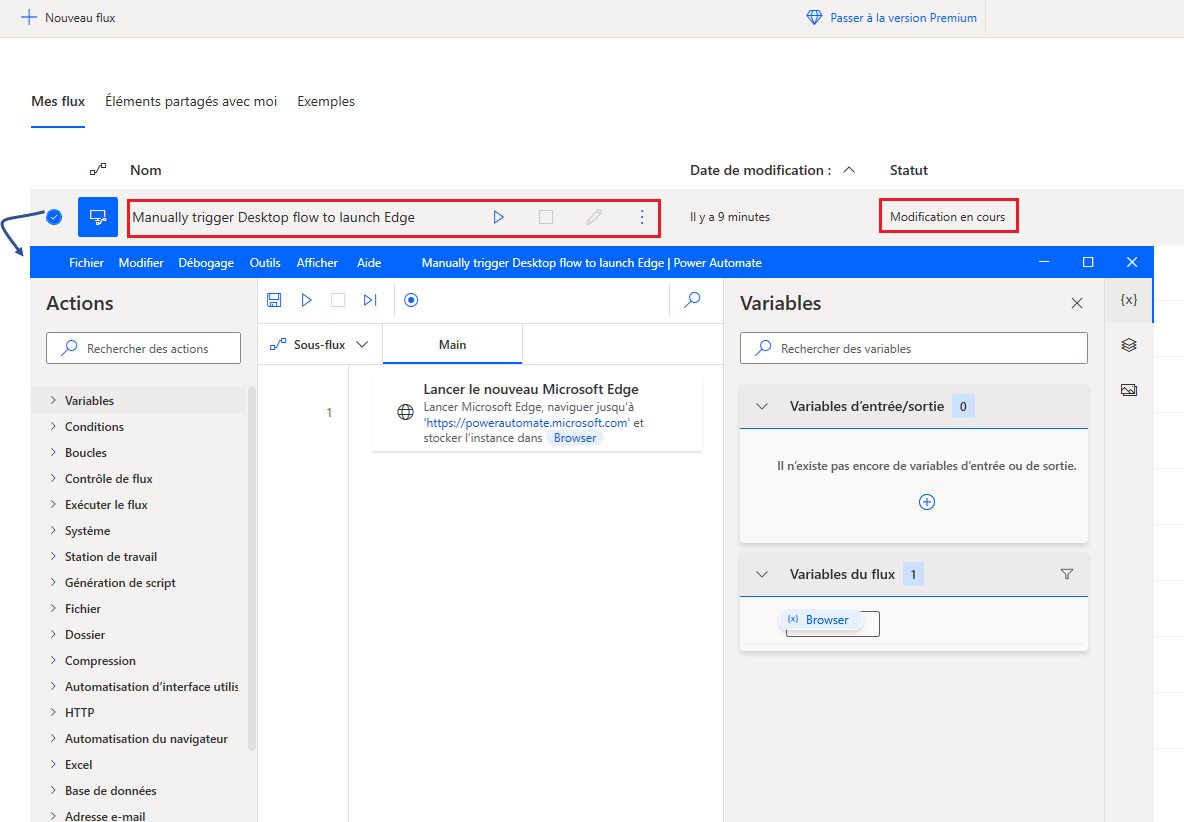Open the Outils menu
The image size is (1184, 822).
(x=265, y=263)
